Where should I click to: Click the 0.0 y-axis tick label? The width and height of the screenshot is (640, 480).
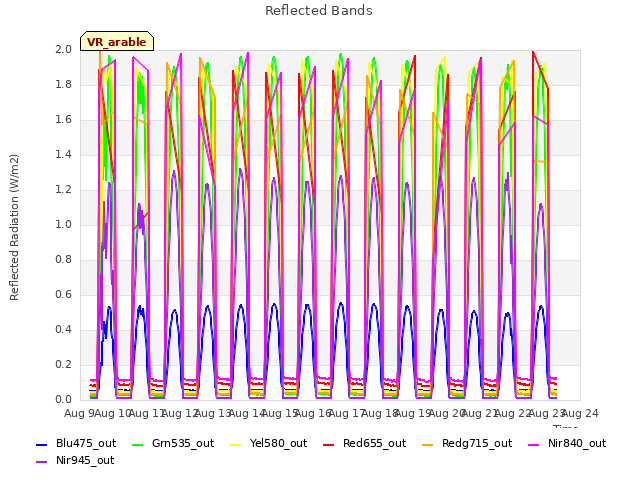pyautogui.click(x=63, y=400)
